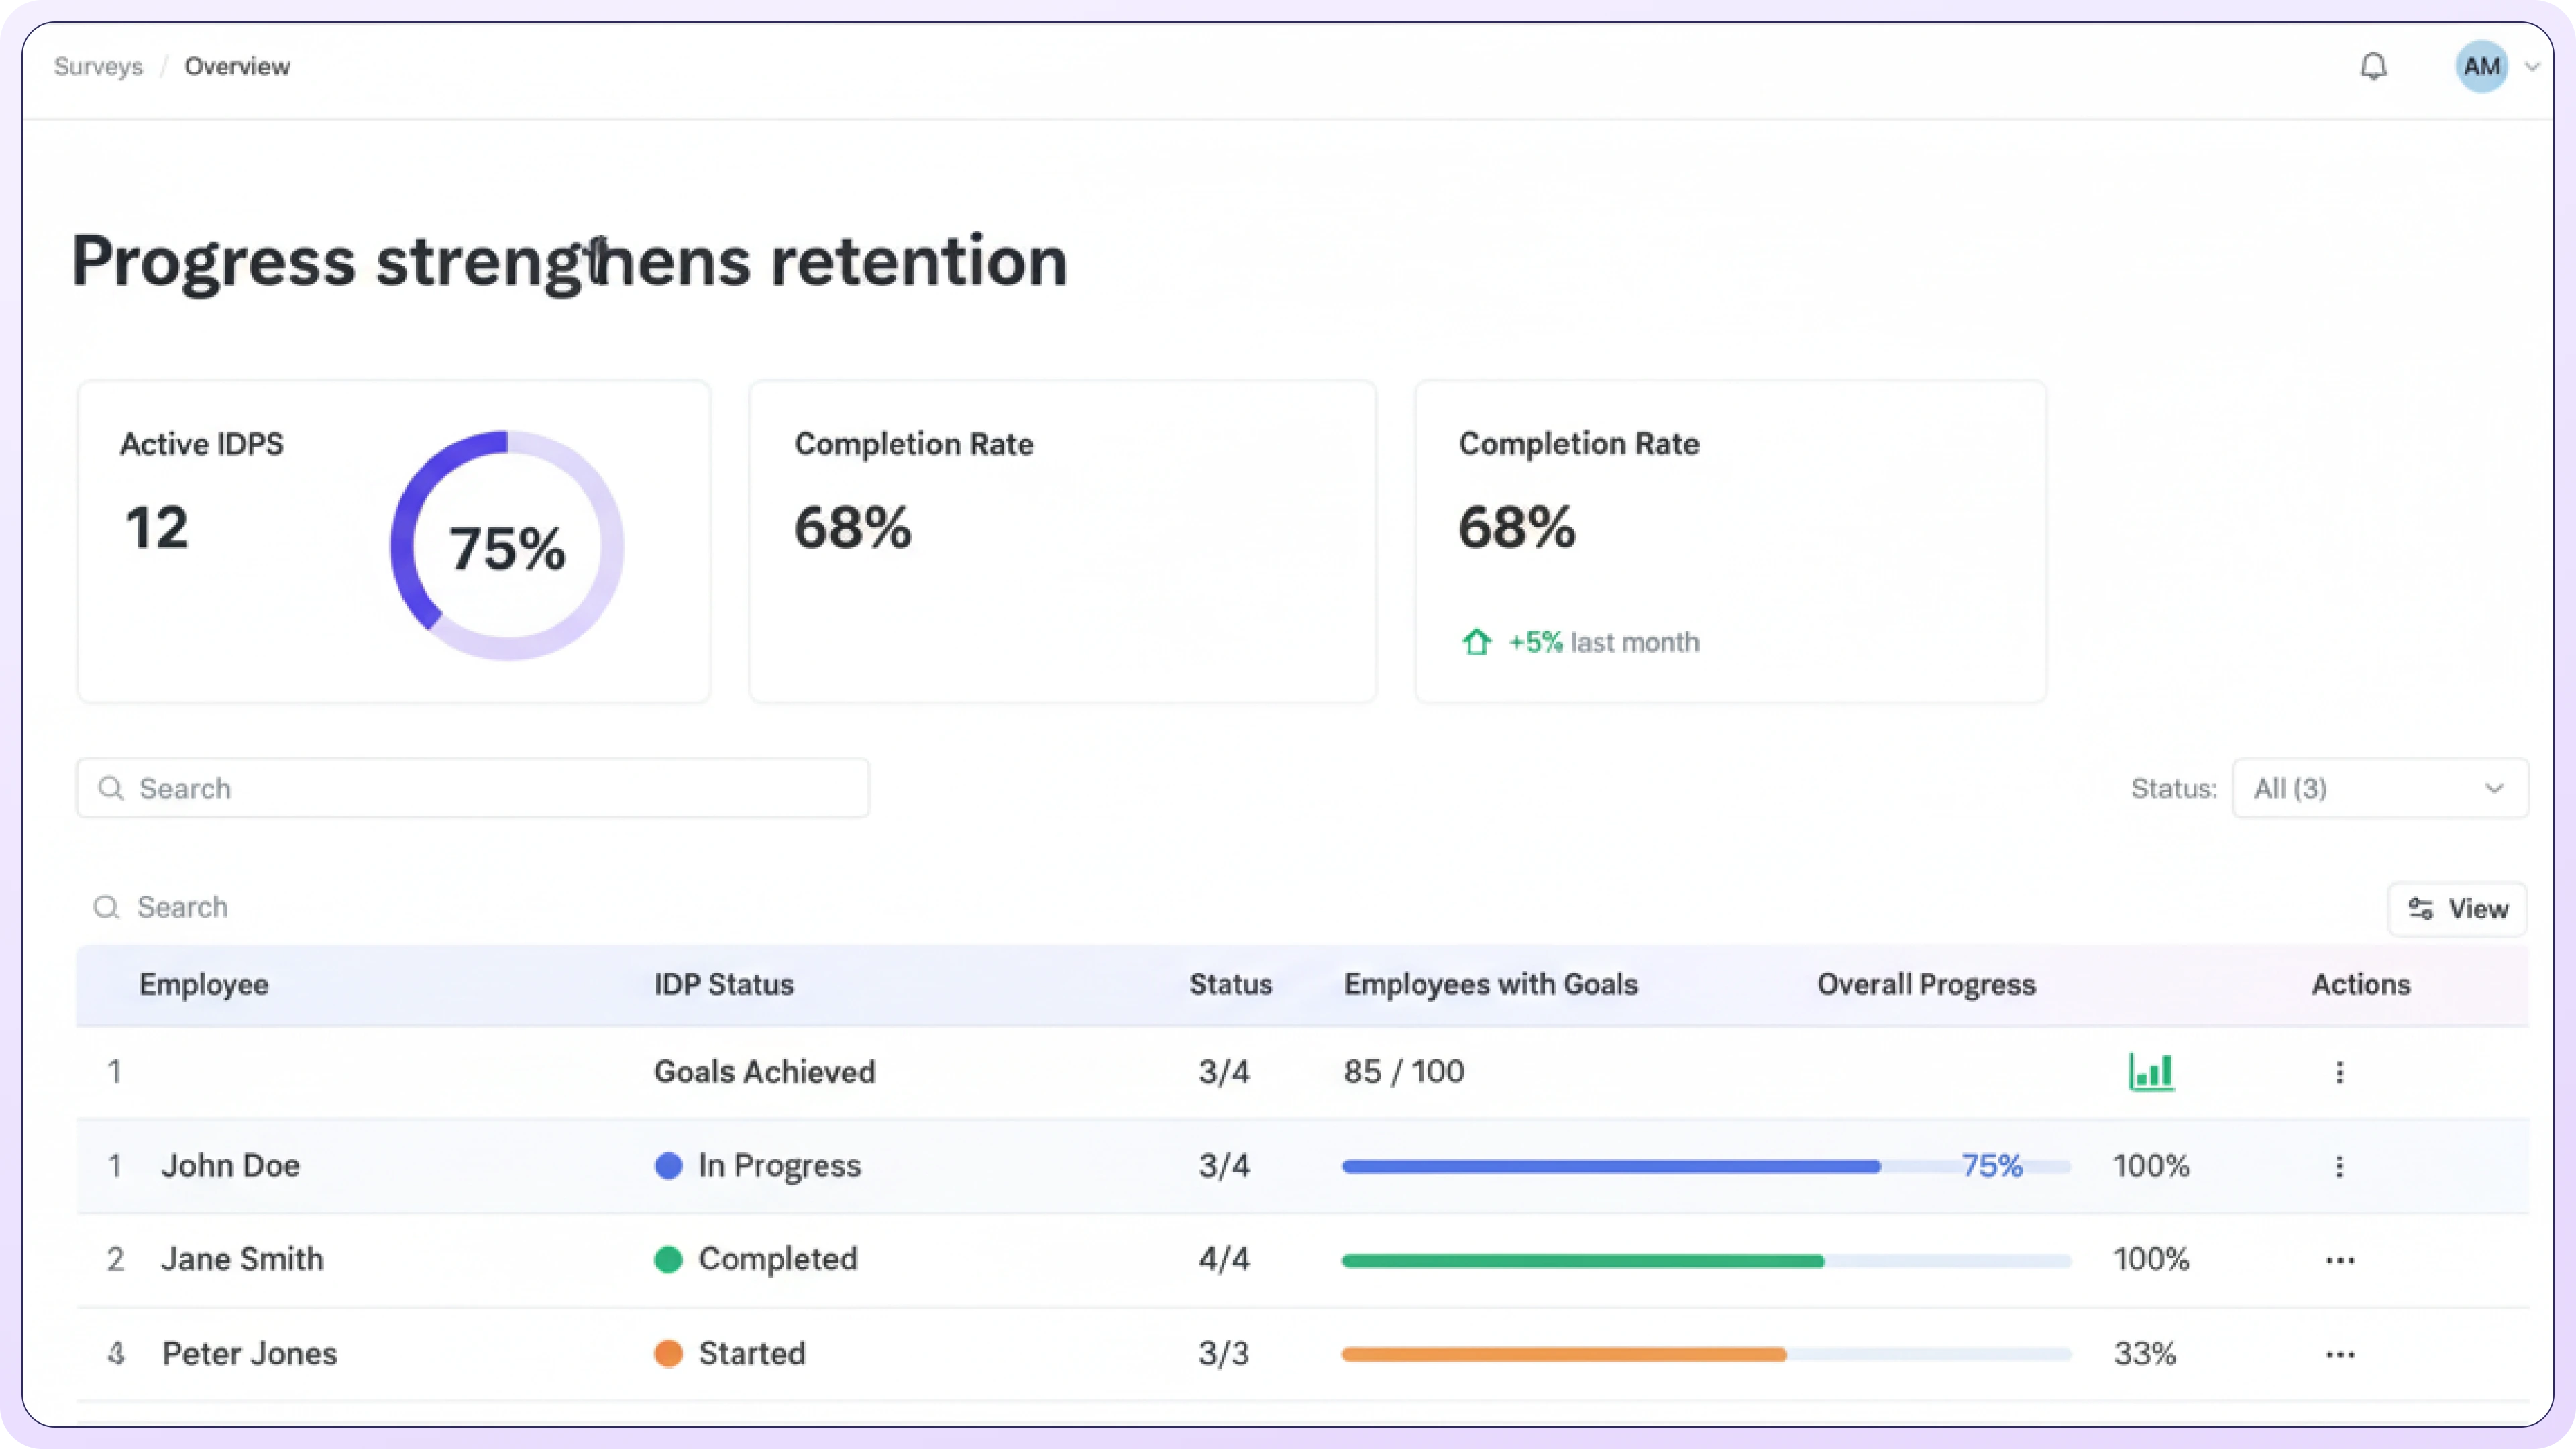Open the View options button

2457,909
